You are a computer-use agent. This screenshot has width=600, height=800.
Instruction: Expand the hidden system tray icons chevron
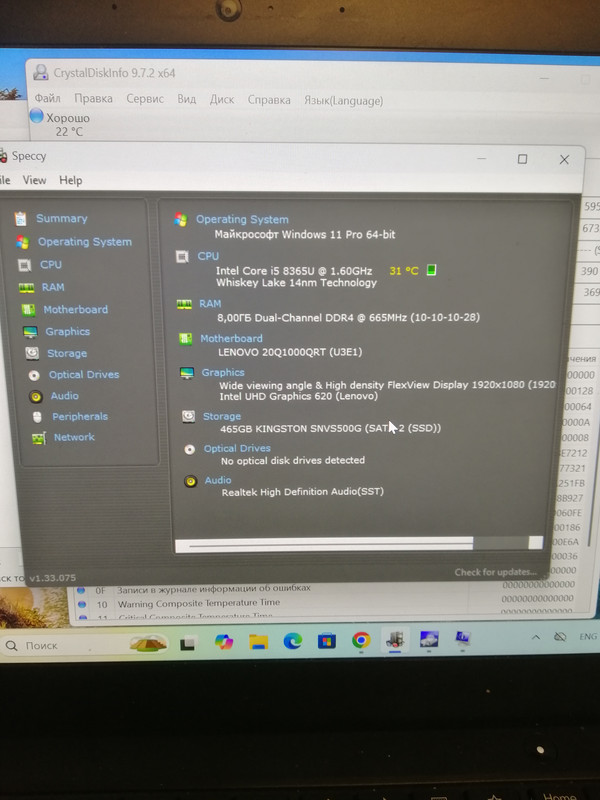(536, 637)
